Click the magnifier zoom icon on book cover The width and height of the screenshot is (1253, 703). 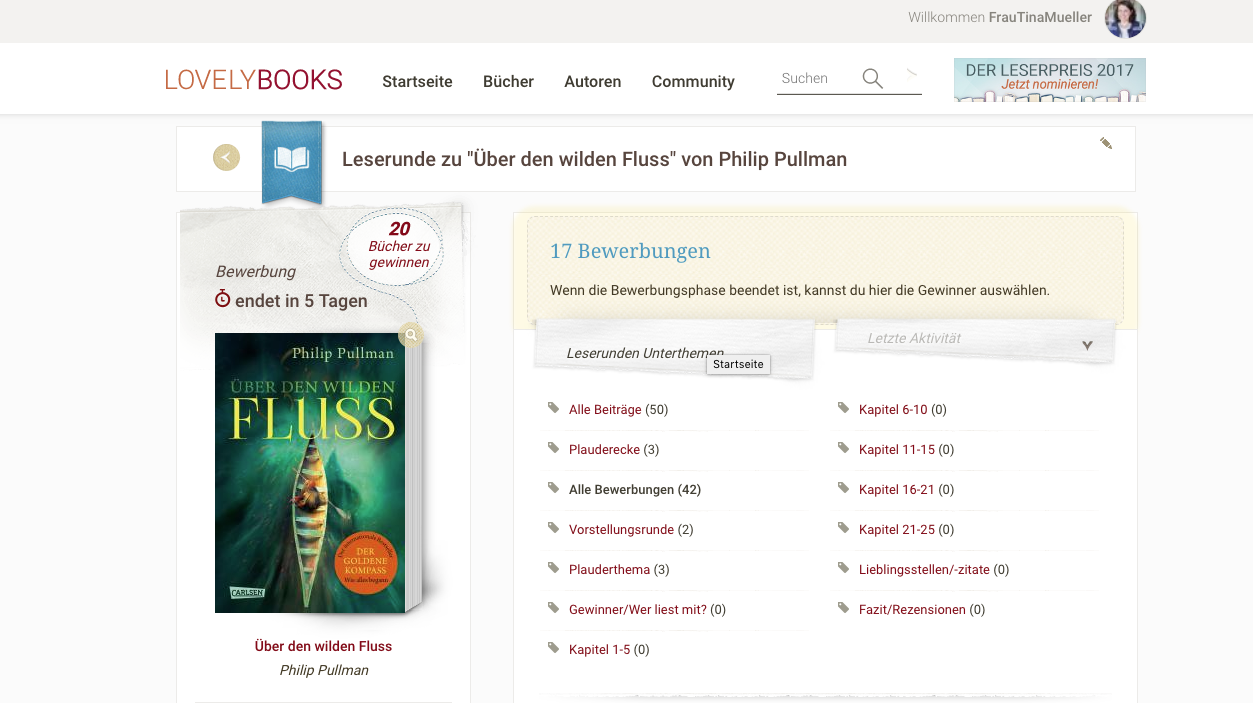(411, 335)
